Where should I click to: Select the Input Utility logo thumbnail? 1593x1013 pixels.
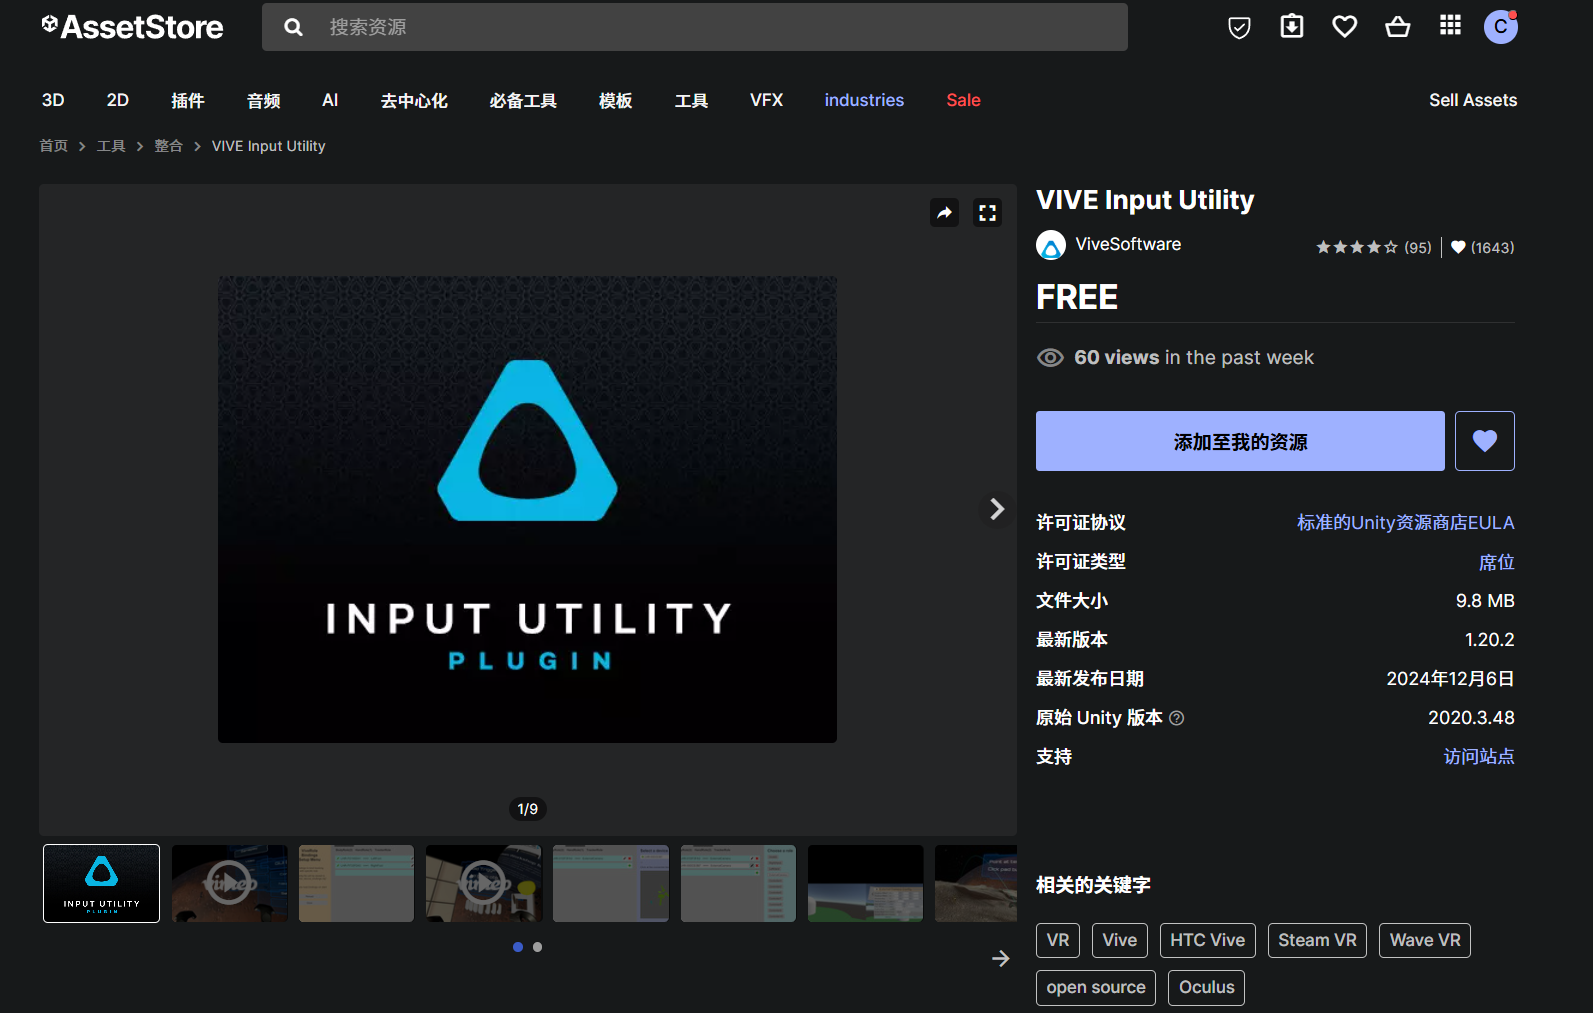(102, 883)
